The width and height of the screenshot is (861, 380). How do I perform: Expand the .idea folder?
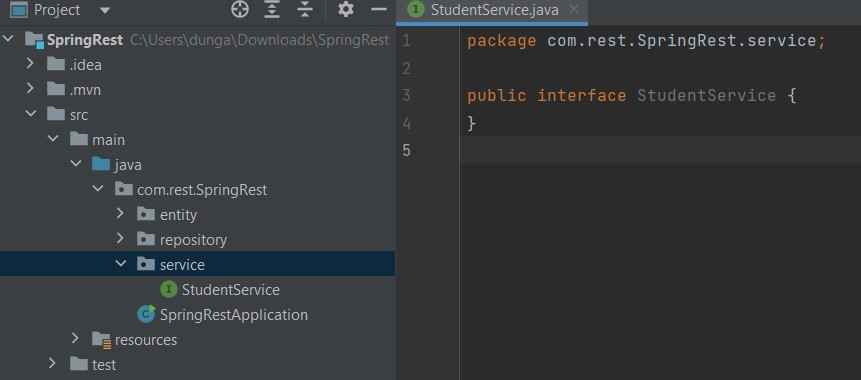[x=30, y=64]
